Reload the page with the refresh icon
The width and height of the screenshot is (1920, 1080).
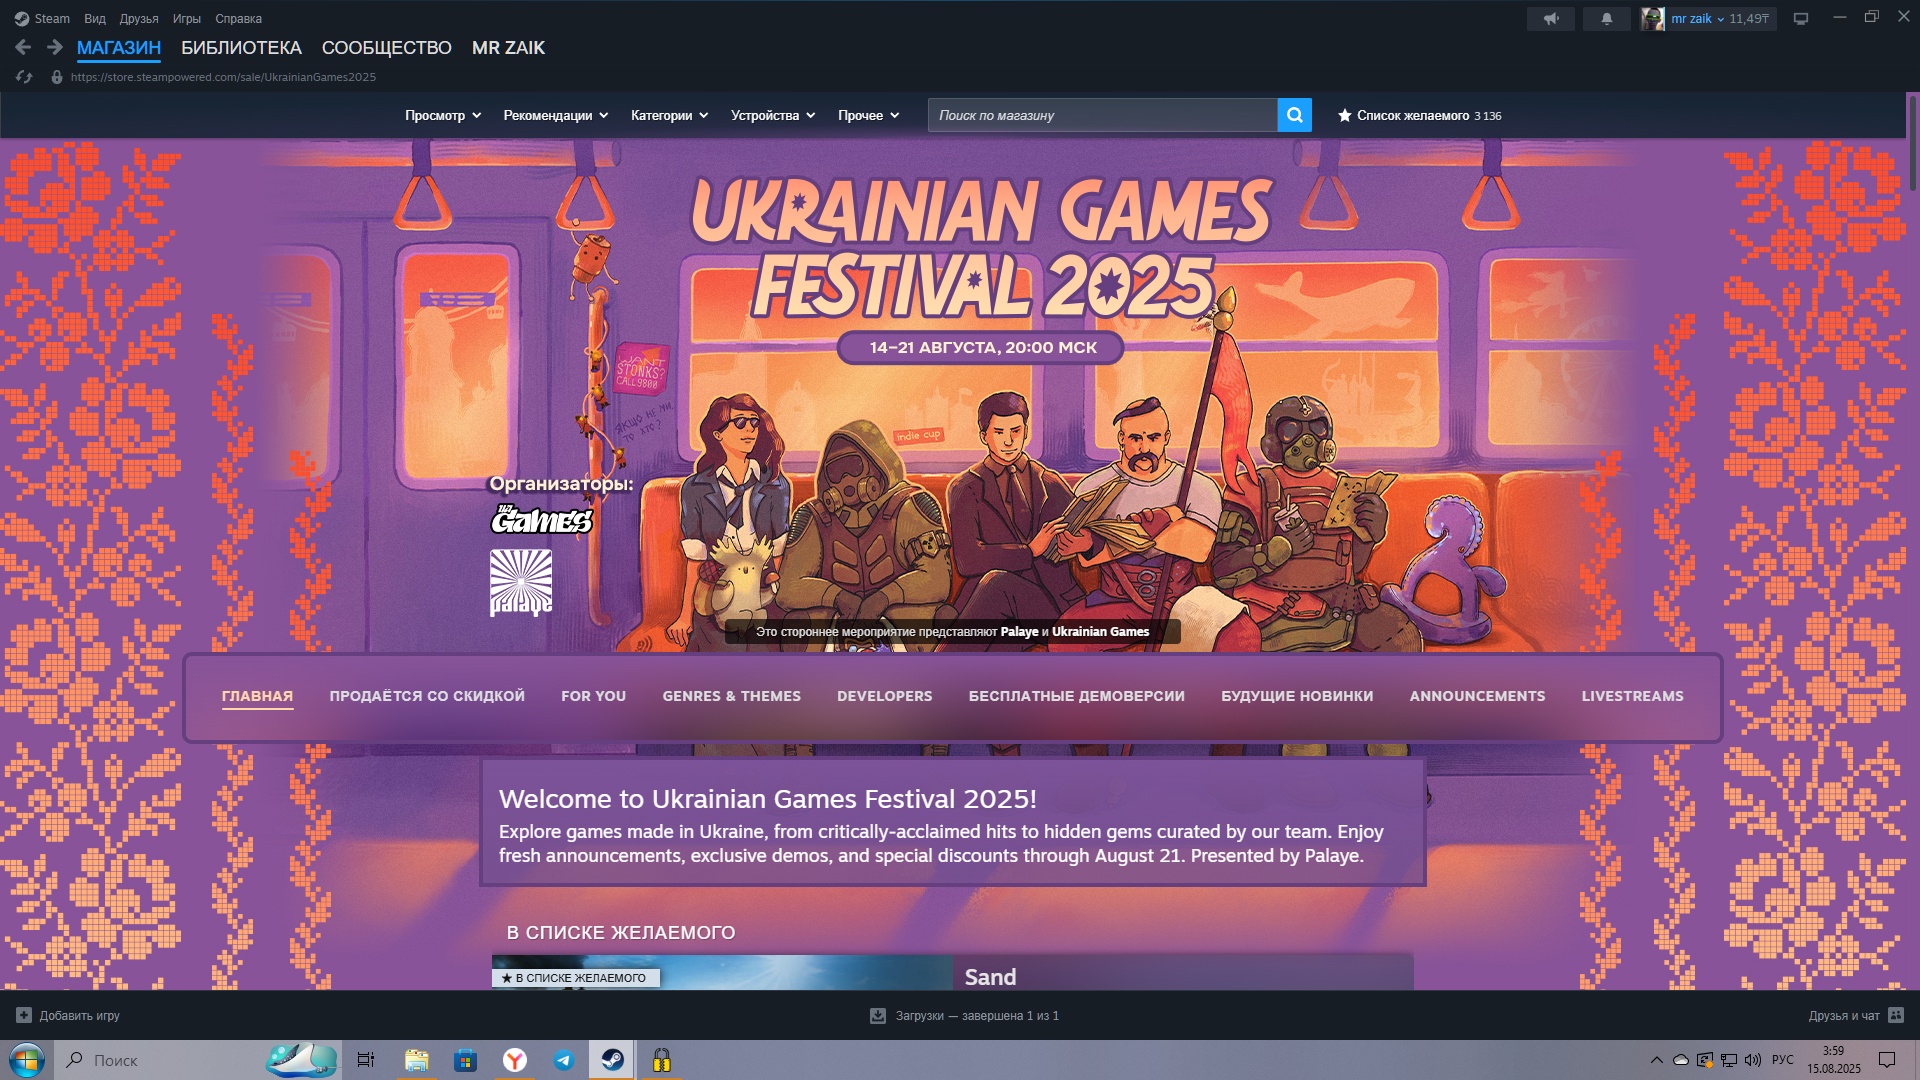tap(24, 77)
